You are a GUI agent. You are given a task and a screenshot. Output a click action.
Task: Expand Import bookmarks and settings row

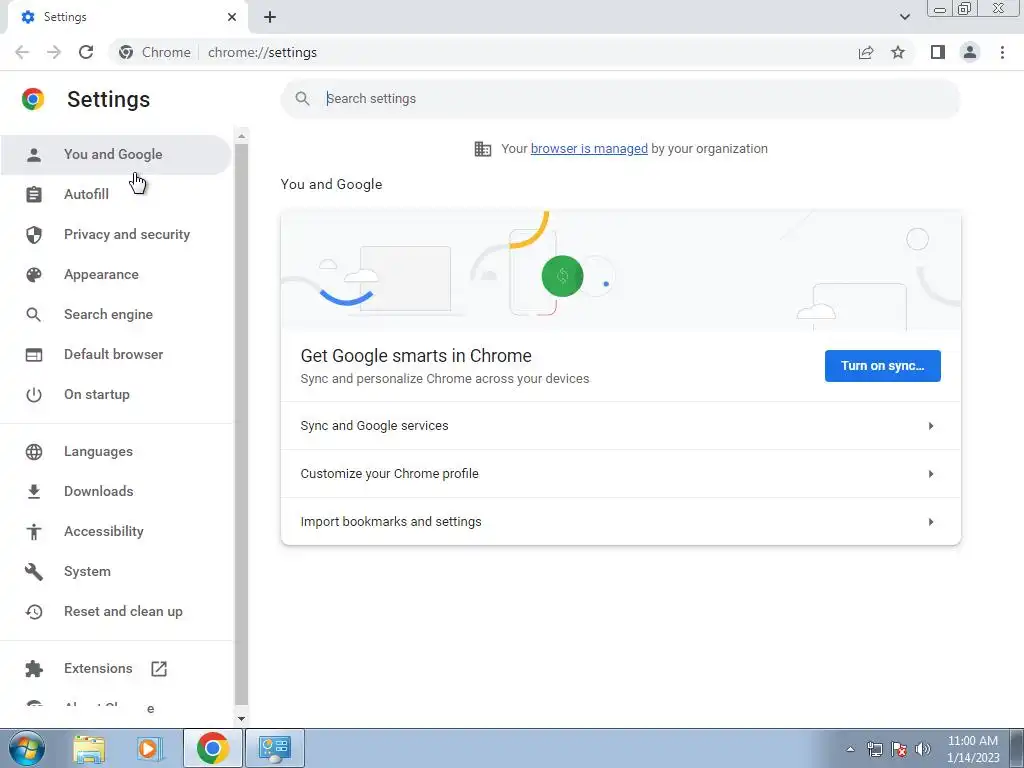pyautogui.click(x=620, y=522)
